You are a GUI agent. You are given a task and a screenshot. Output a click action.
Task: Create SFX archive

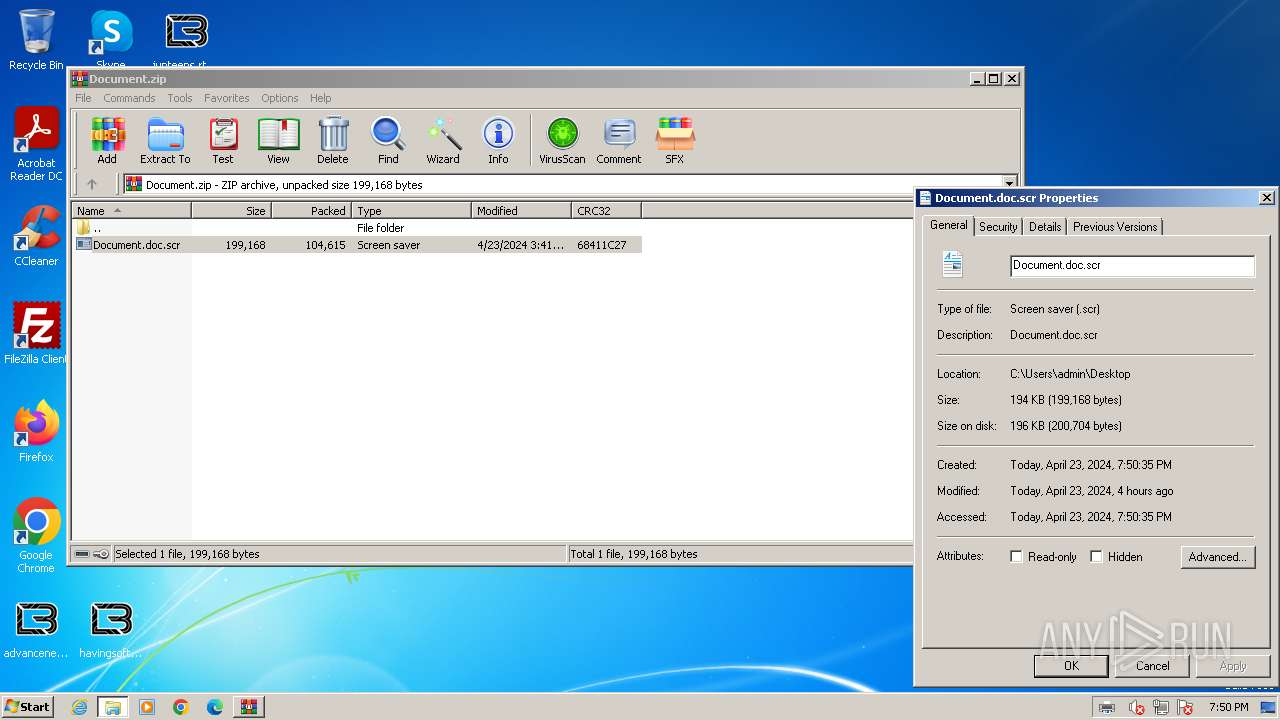coord(675,140)
